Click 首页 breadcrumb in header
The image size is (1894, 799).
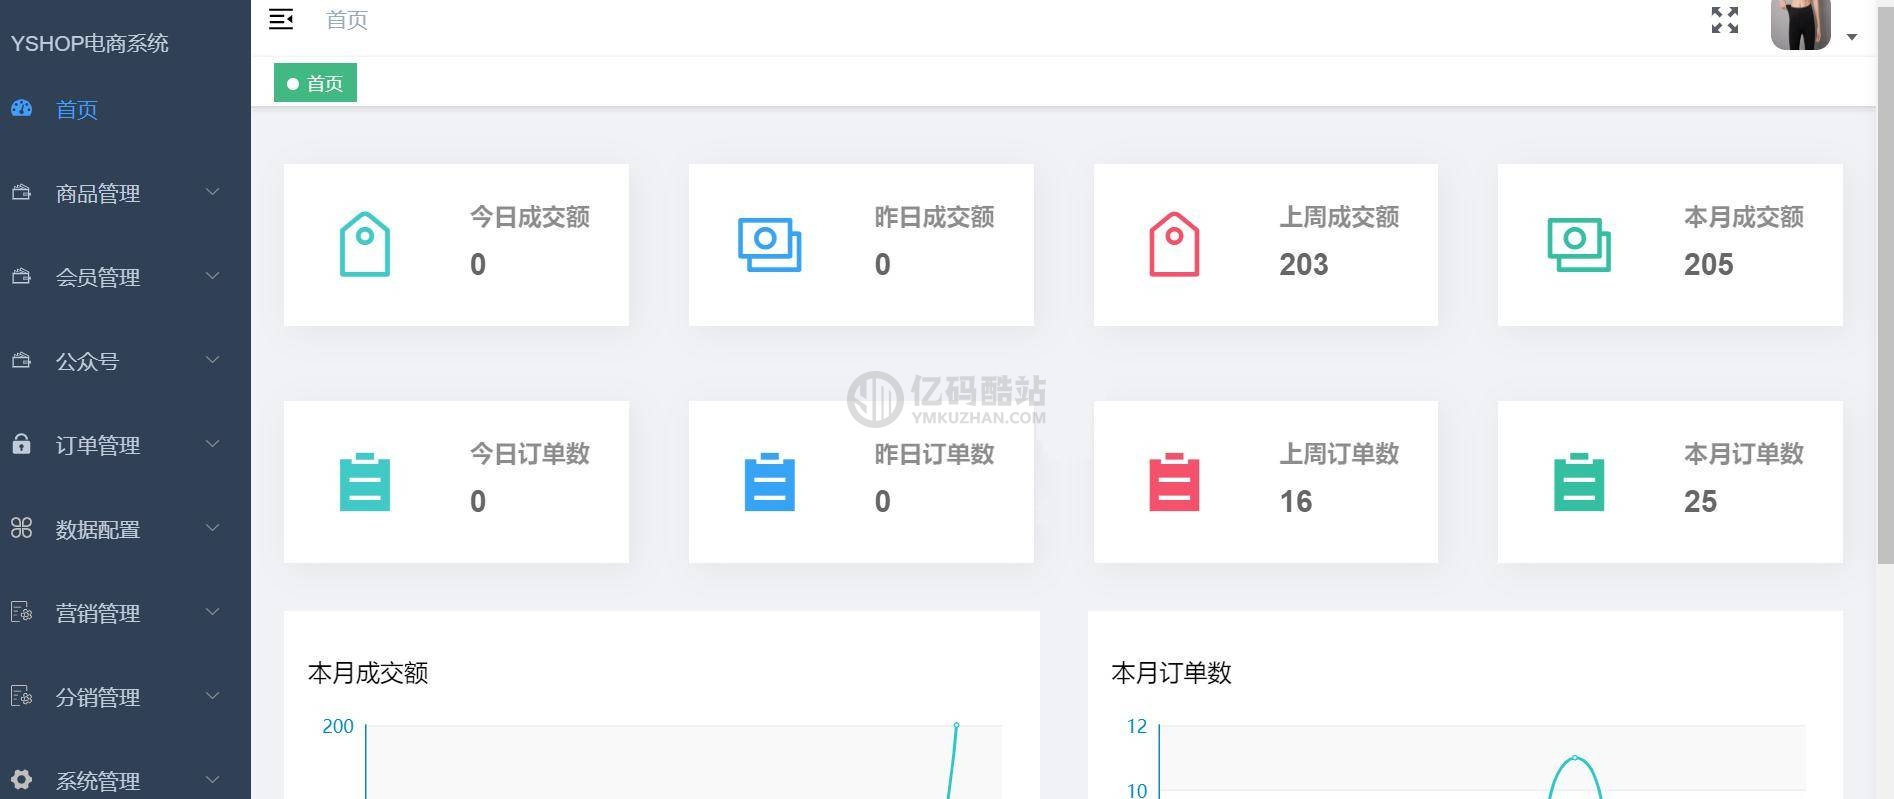point(347,20)
